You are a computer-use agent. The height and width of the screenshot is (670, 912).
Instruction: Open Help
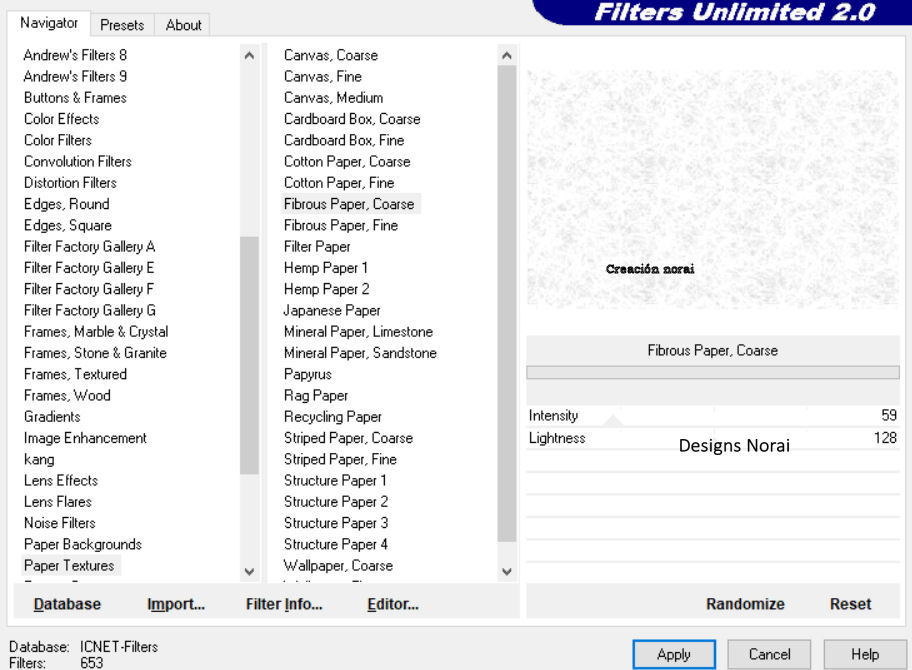[x=865, y=654]
